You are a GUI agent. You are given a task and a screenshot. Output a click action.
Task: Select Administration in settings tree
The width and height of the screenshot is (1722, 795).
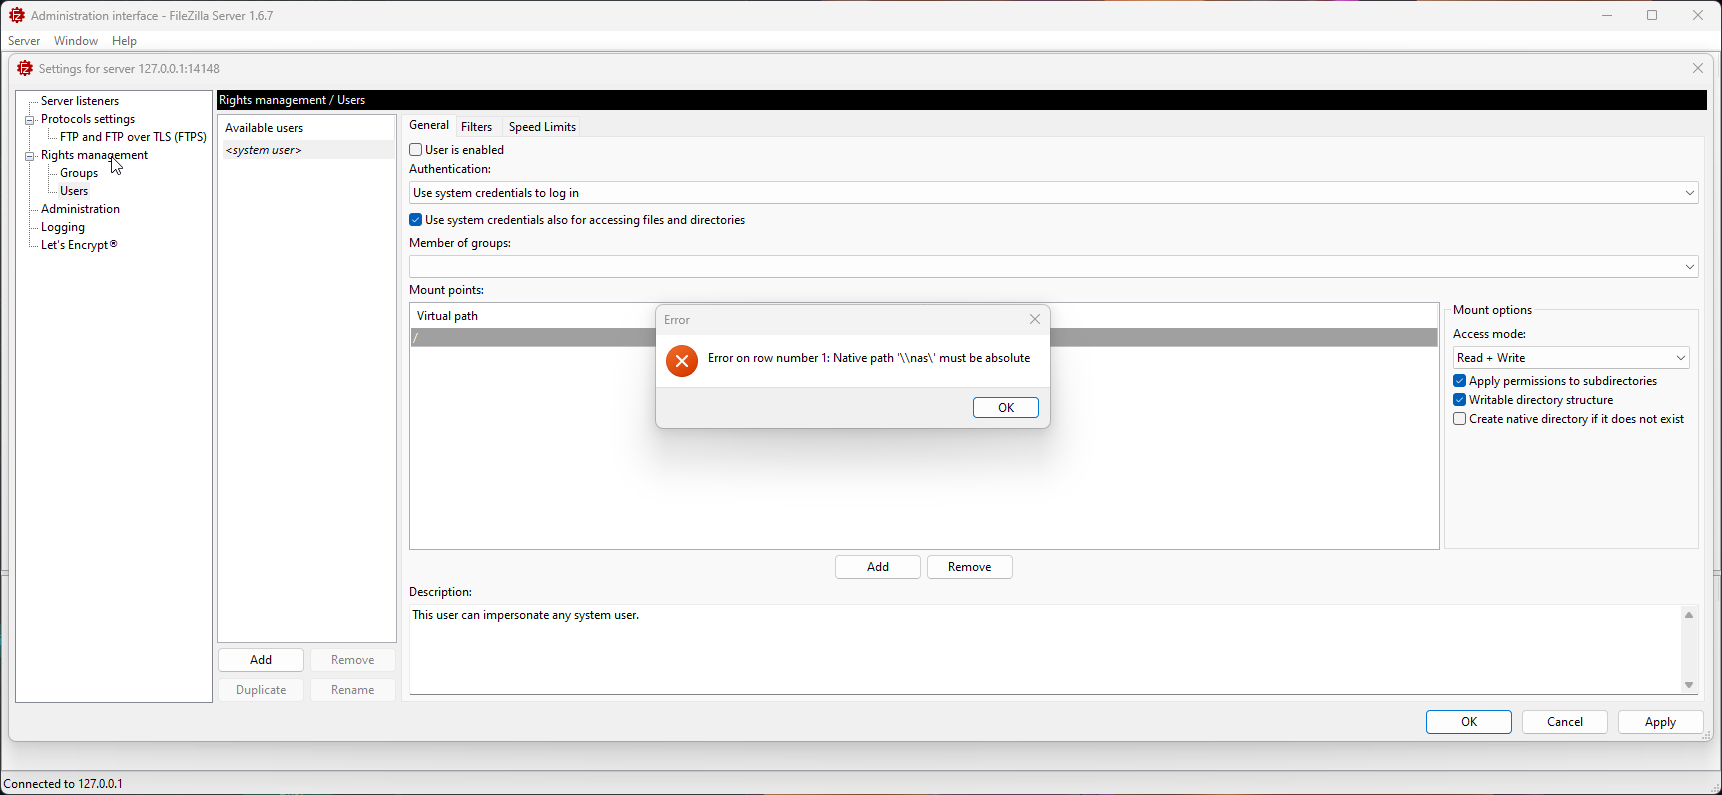point(80,209)
